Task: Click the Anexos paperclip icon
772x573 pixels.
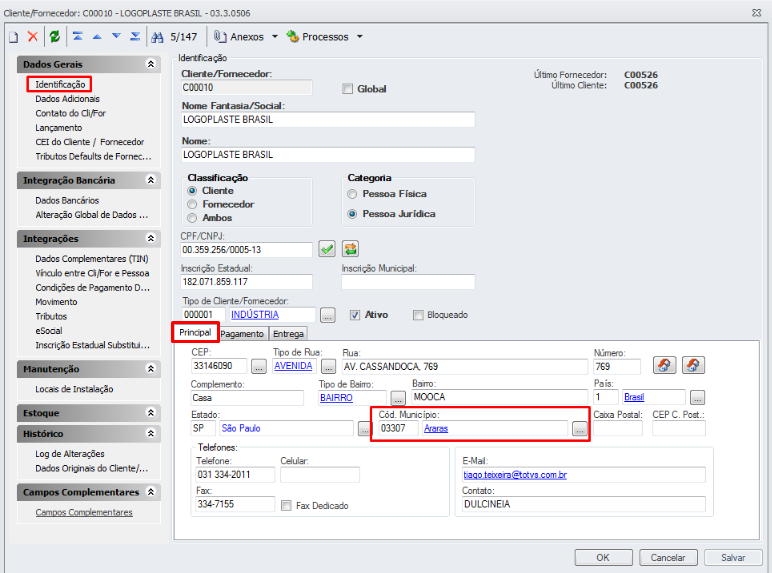Action: click(220, 36)
